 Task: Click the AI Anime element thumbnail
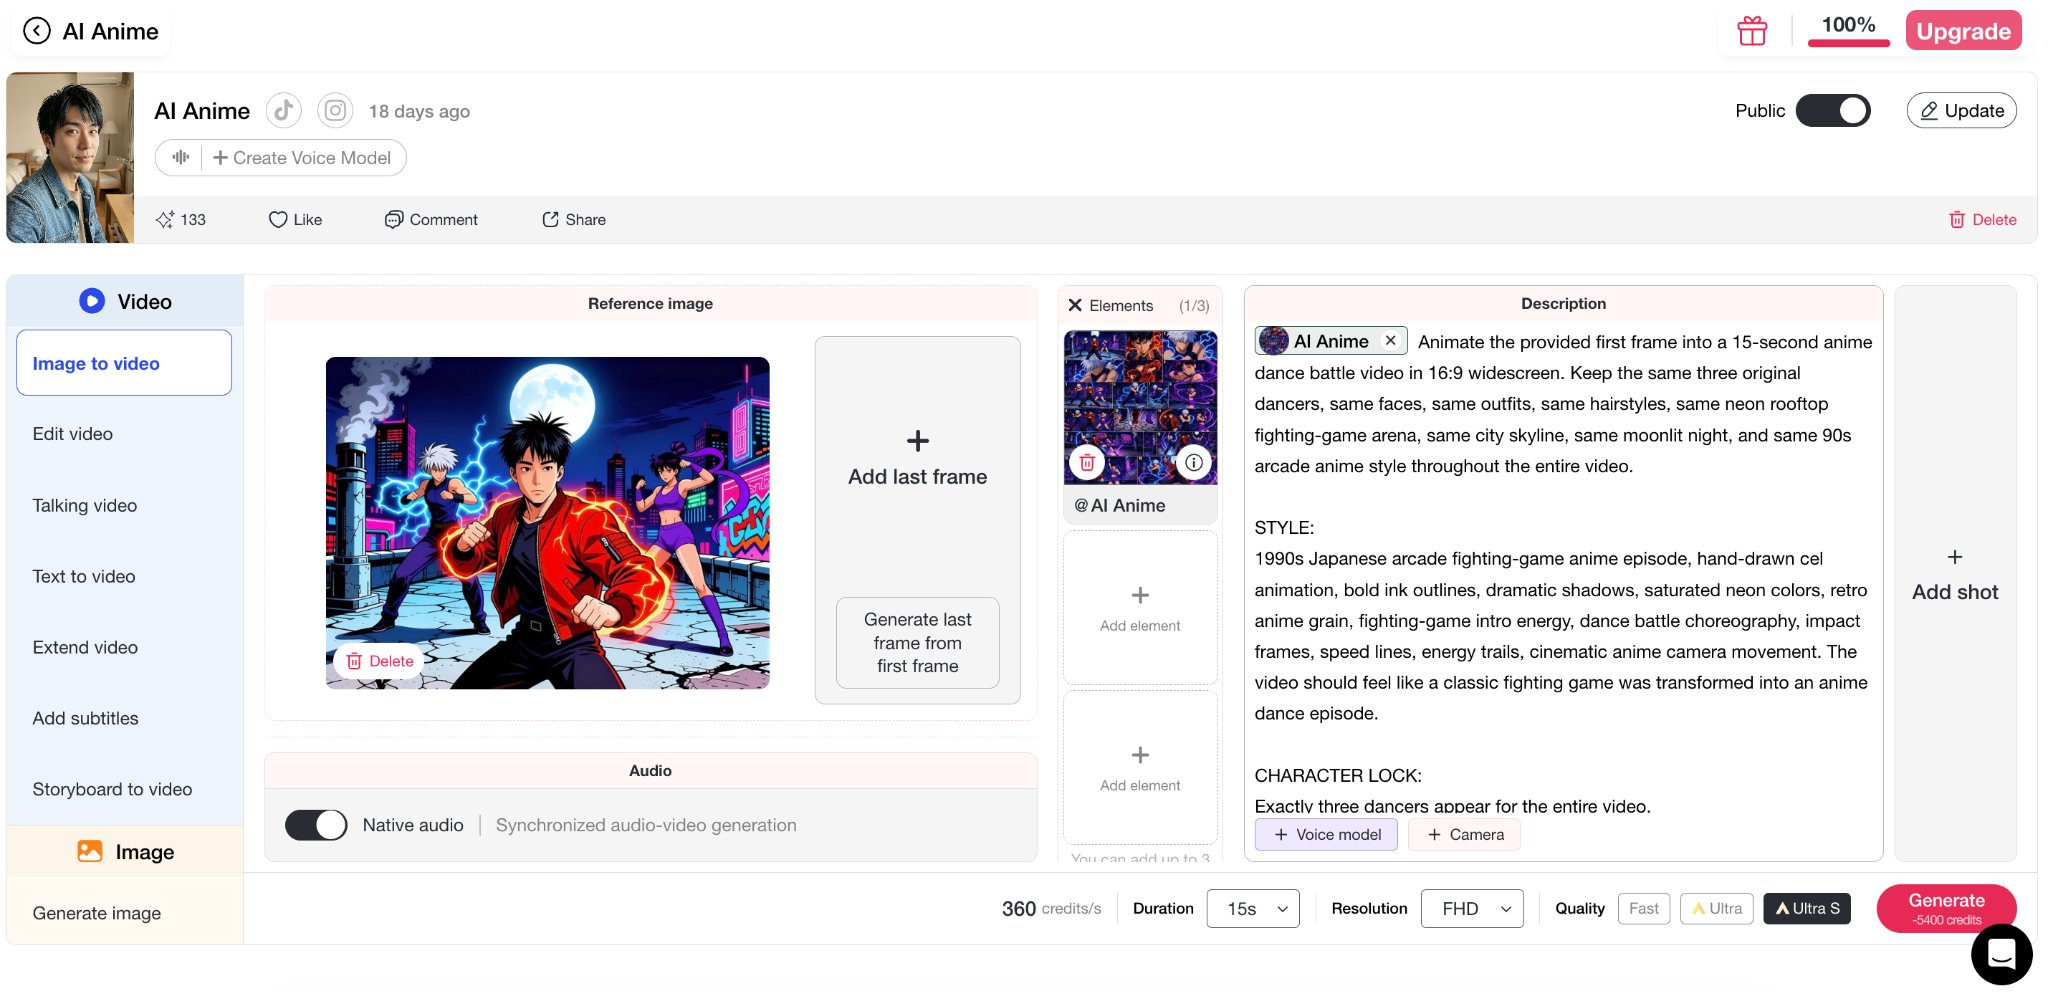[x=1140, y=408]
